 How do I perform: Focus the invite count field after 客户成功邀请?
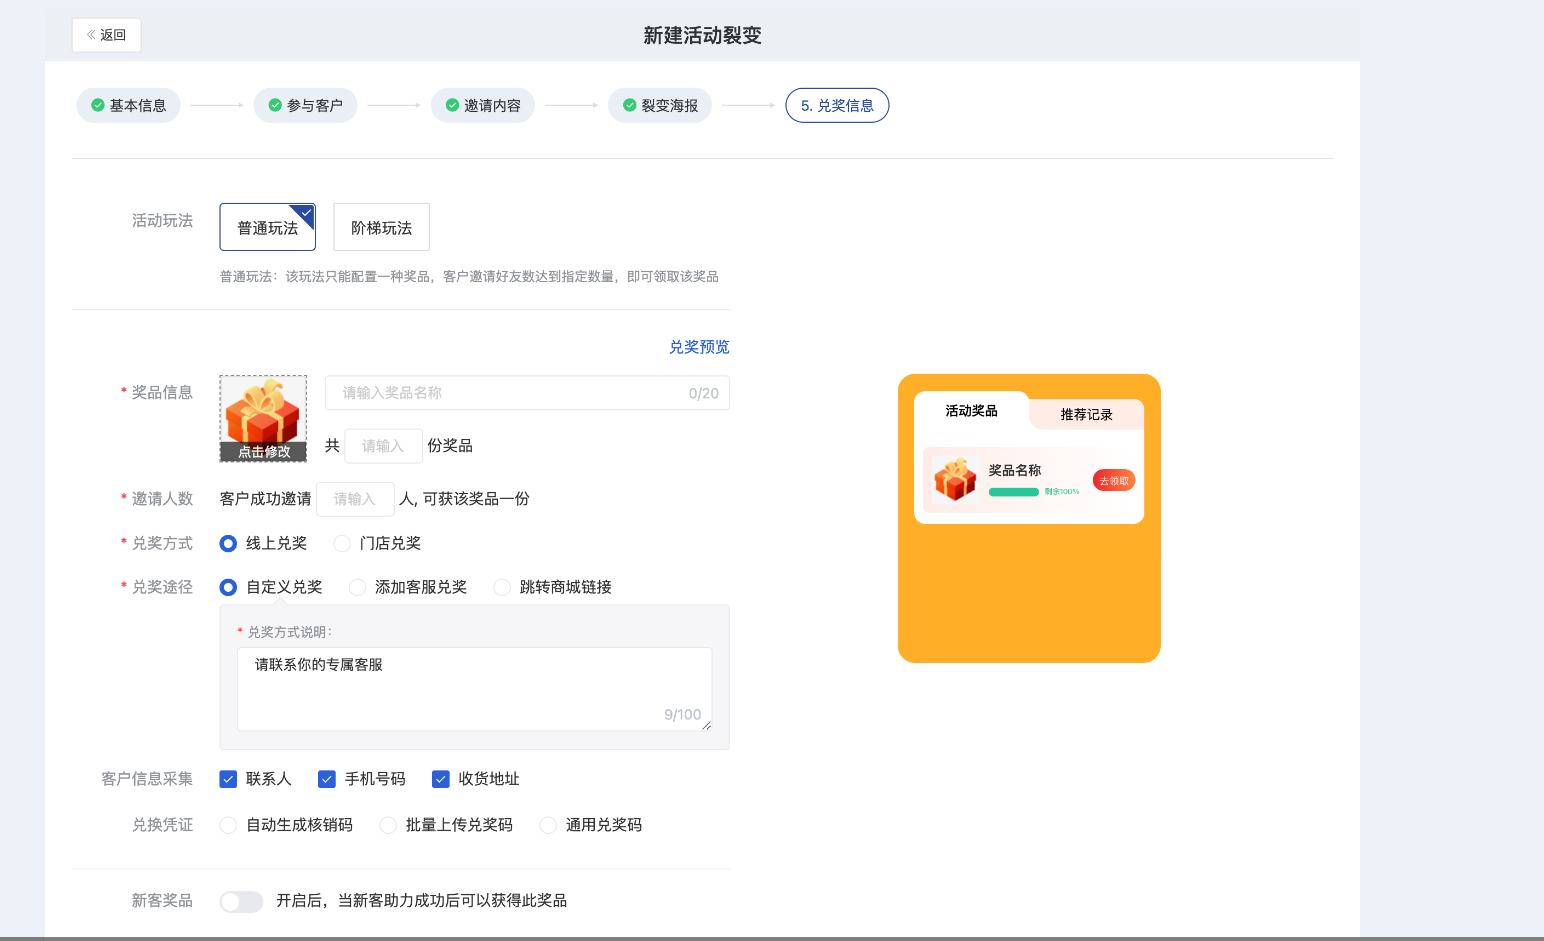[355, 499]
